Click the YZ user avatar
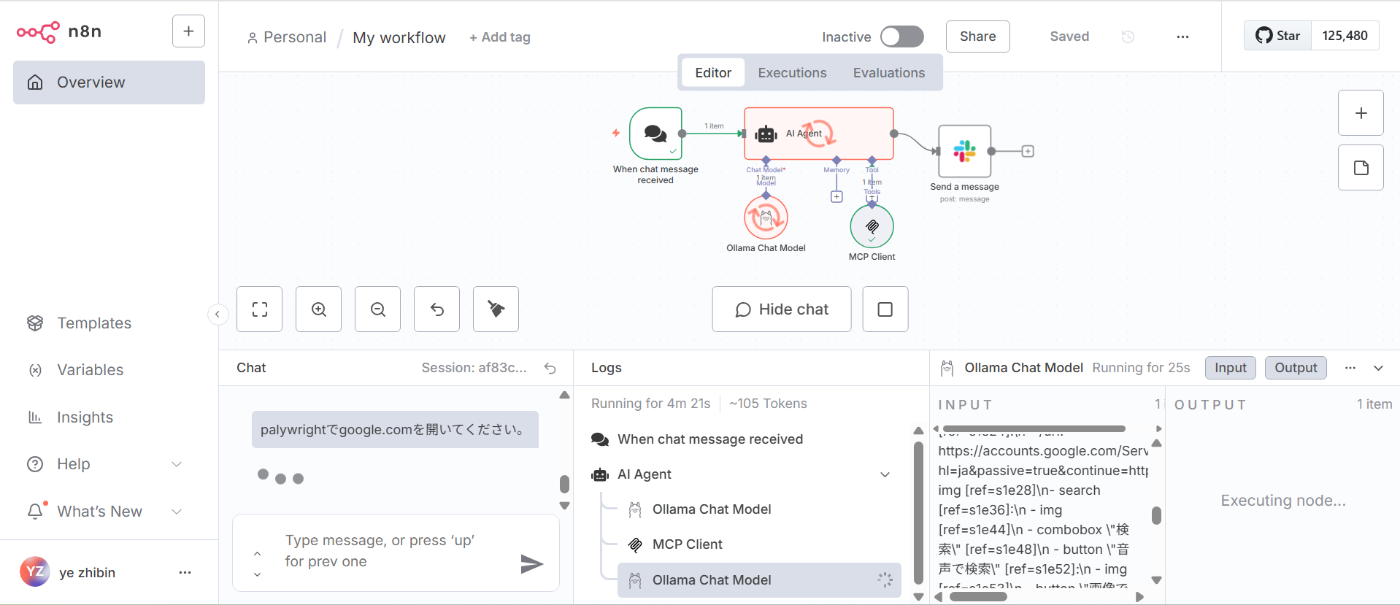This screenshot has width=1400, height=605. (x=34, y=572)
